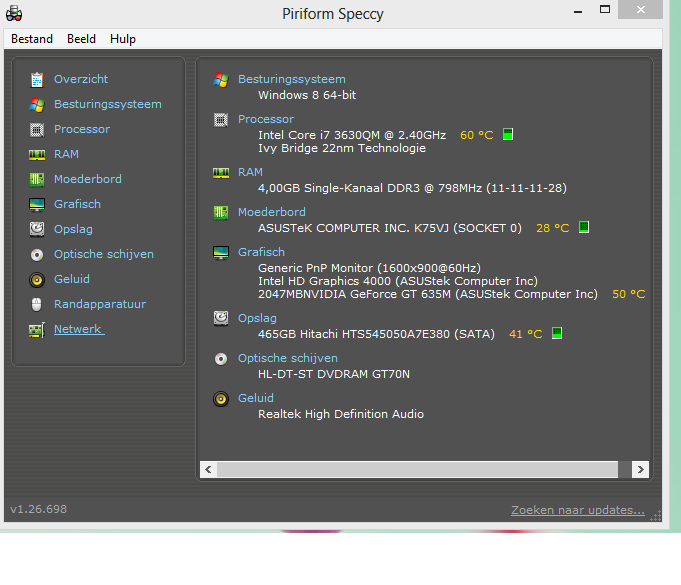The width and height of the screenshot is (681, 585).
Task: Click the Optische schijven heading in summary
Action: point(288,358)
